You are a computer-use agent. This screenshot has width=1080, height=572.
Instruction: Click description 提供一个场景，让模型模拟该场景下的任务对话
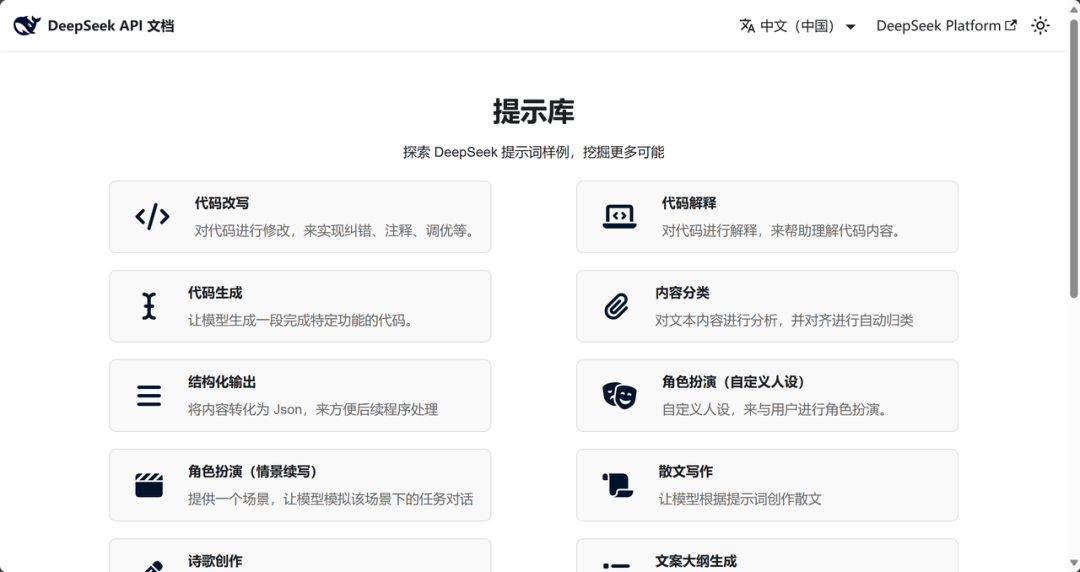tap(331, 500)
